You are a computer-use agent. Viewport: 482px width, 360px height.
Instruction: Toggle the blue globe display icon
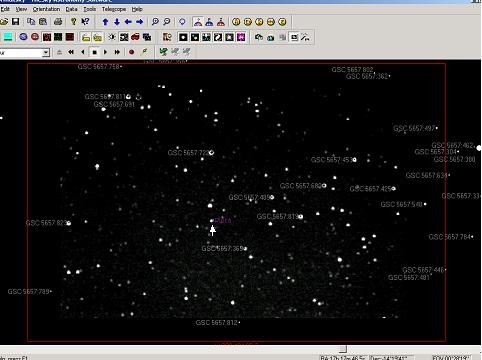[23, 37]
